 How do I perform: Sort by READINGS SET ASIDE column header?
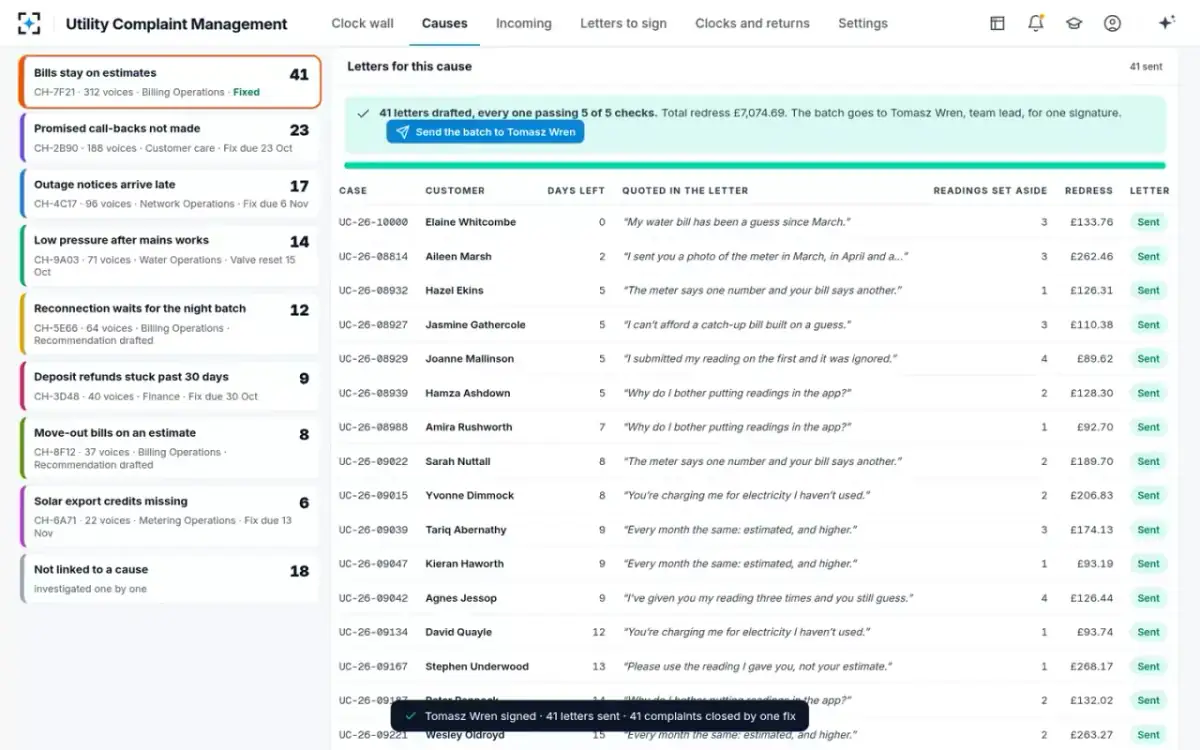point(990,190)
